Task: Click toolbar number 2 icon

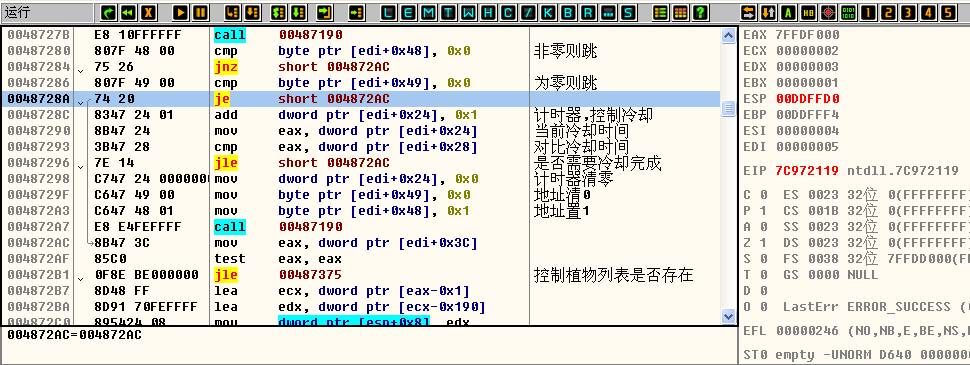Action: (888, 12)
